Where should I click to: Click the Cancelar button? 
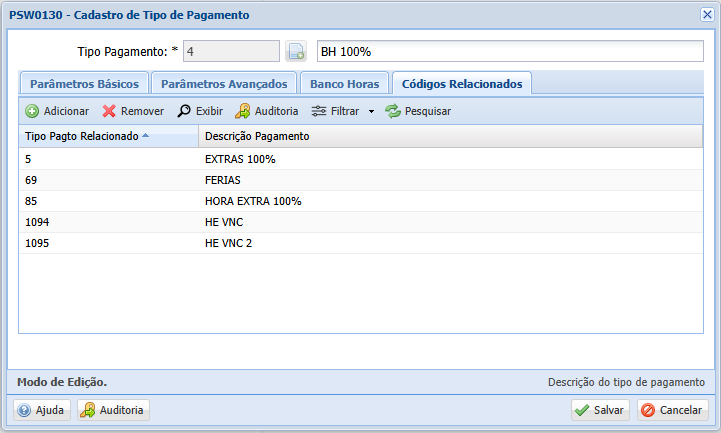[x=673, y=410]
